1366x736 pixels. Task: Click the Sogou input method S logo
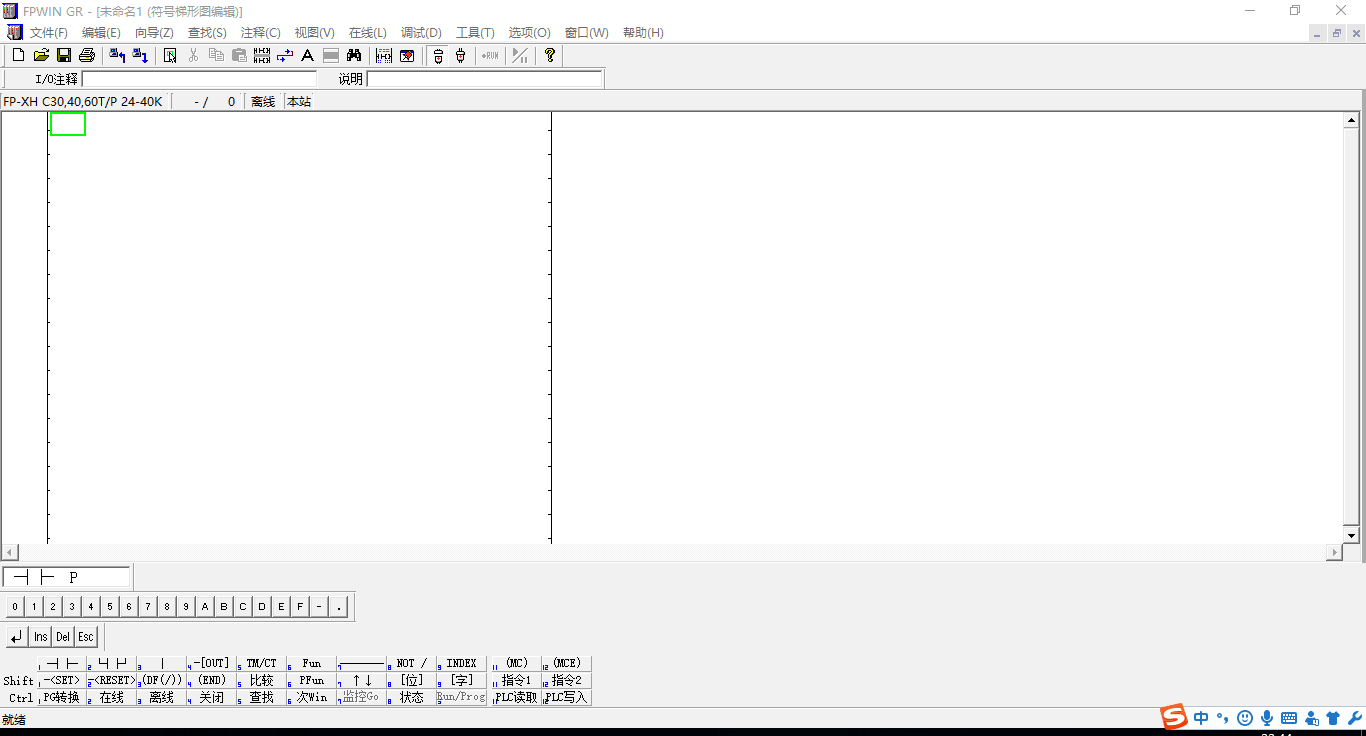click(x=1174, y=717)
